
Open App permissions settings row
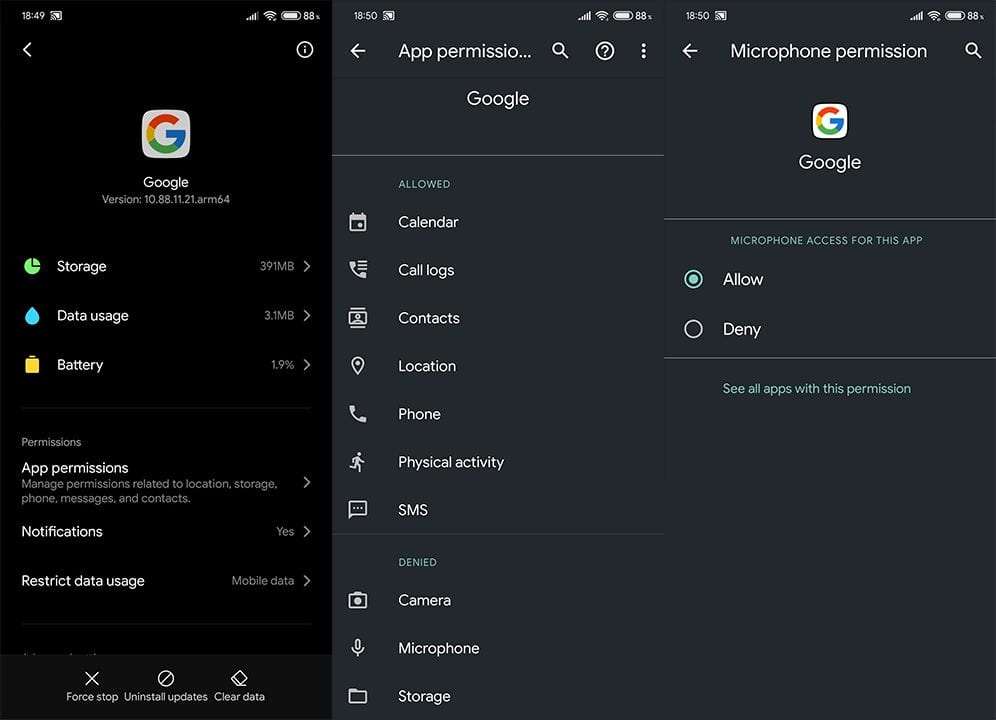coord(165,482)
